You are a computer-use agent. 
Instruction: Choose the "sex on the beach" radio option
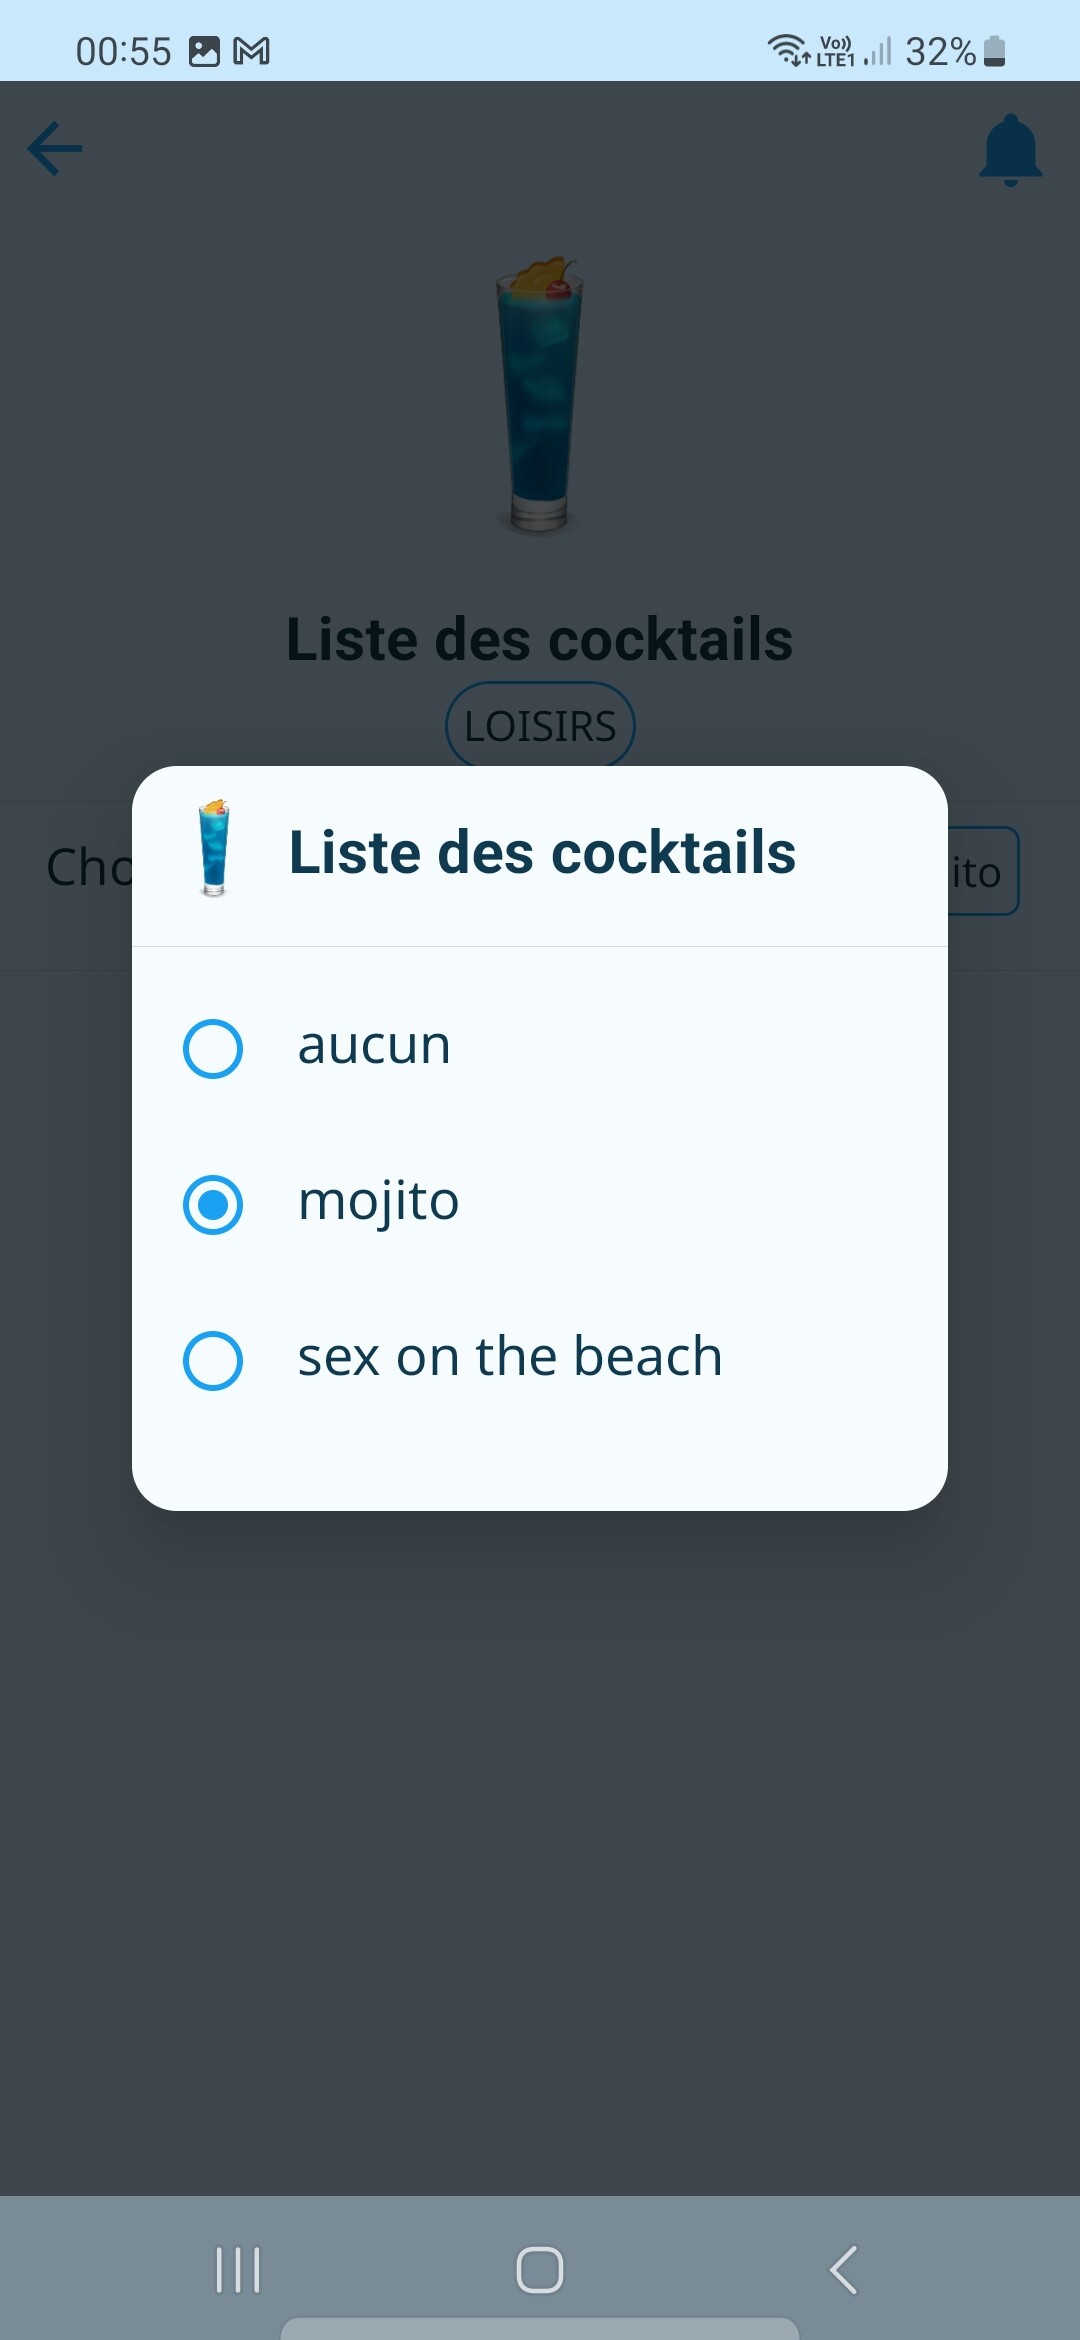point(213,1361)
